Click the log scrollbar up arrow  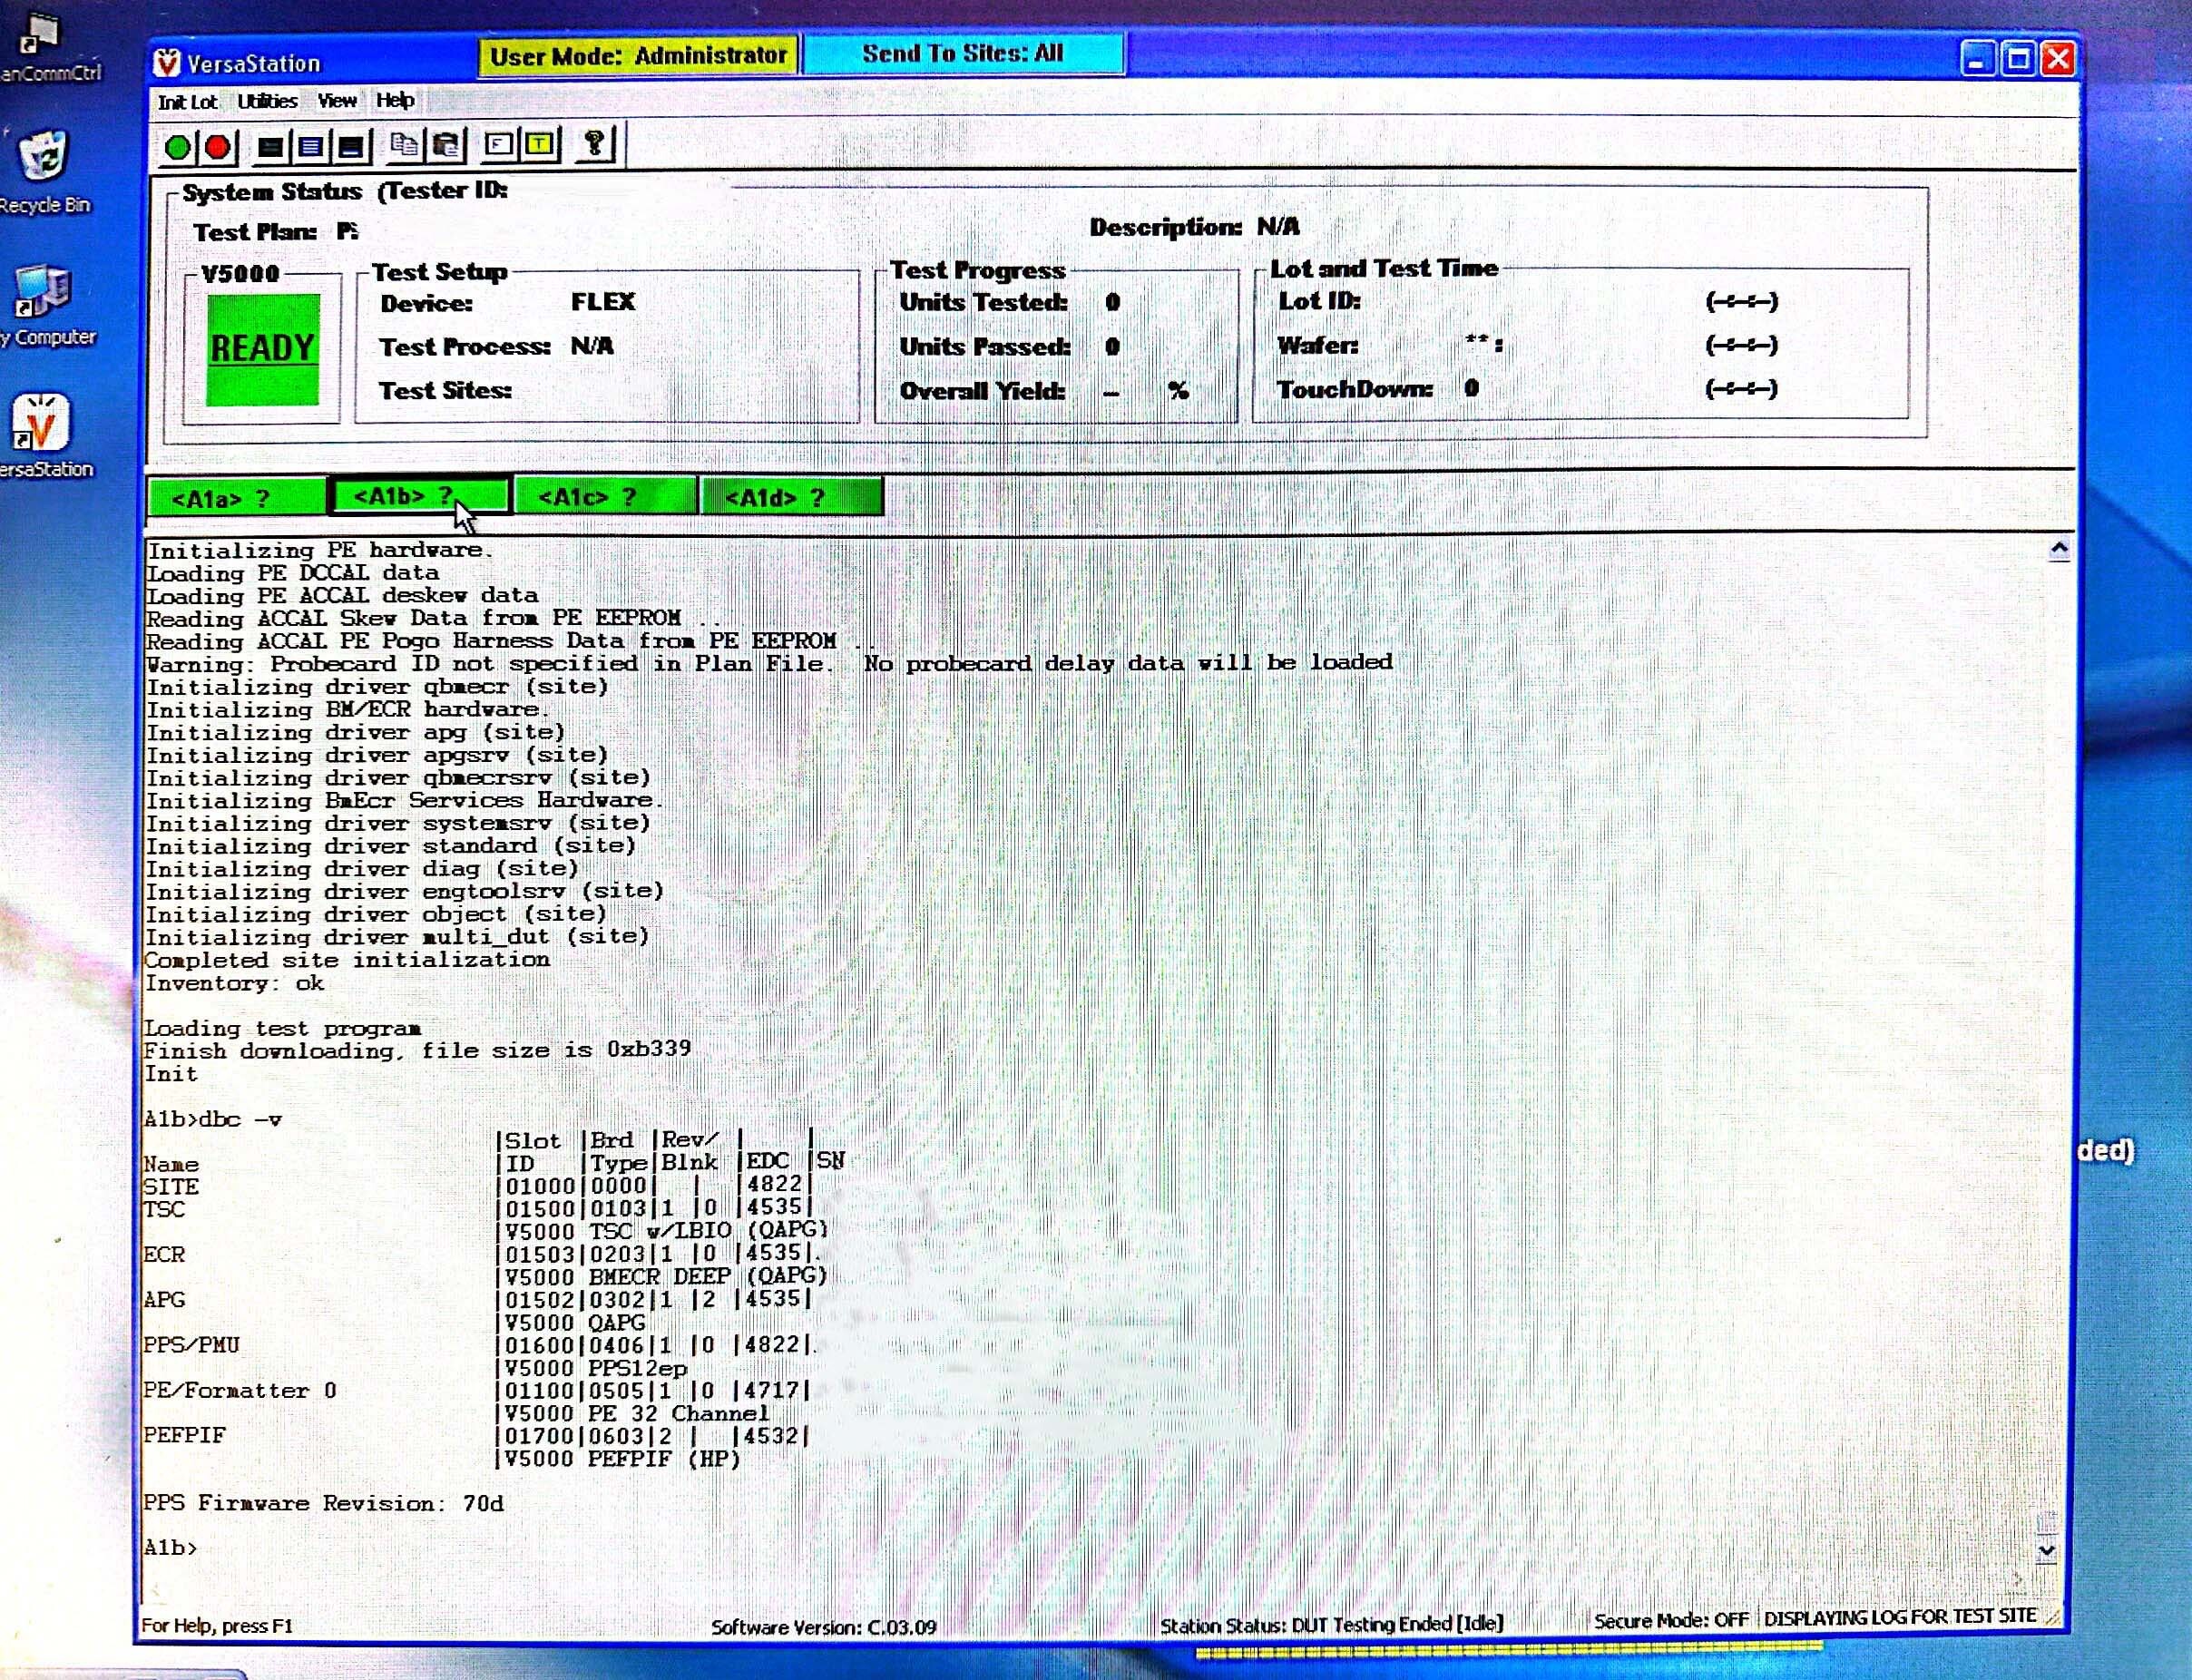pos(2058,549)
